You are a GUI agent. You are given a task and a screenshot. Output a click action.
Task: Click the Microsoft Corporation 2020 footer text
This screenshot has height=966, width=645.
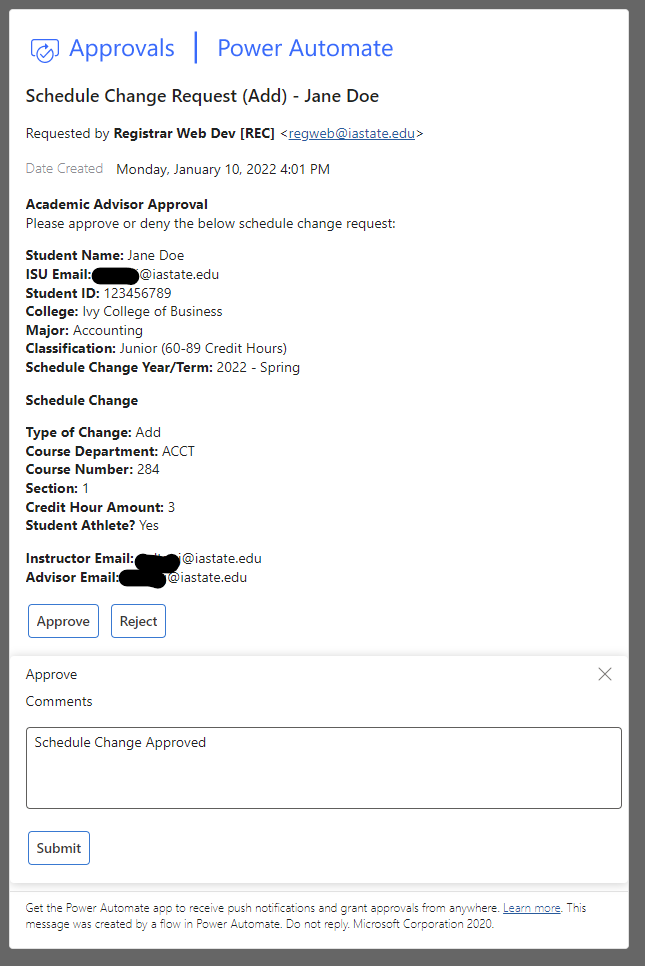[423, 924]
